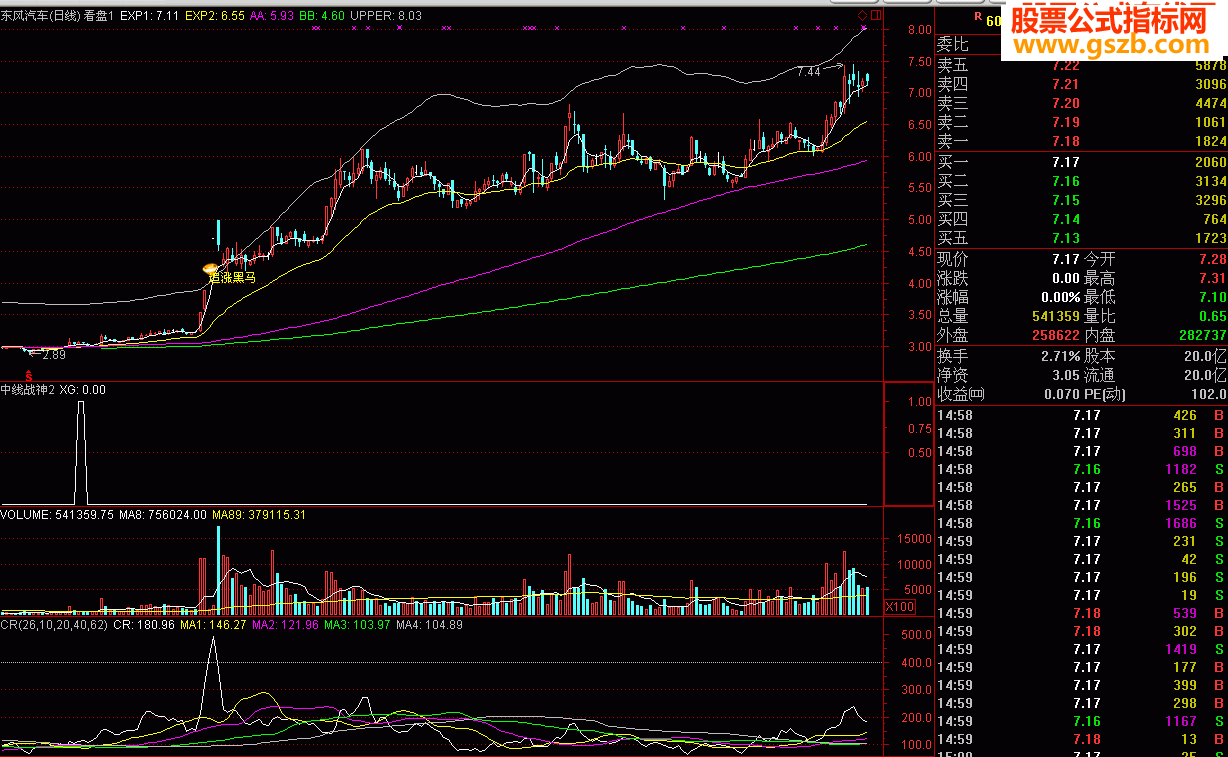This screenshot has height=757, width=1228.
Task: Click the 委比 row label
Action: 953,45
